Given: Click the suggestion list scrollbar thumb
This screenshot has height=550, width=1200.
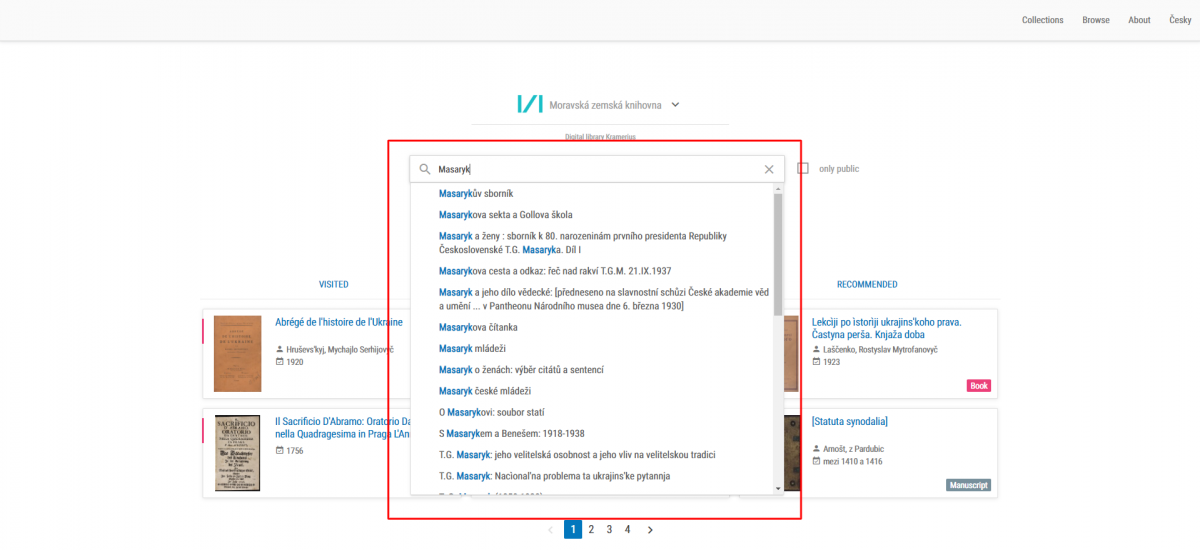Looking at the screenshot, I should 779,255.
